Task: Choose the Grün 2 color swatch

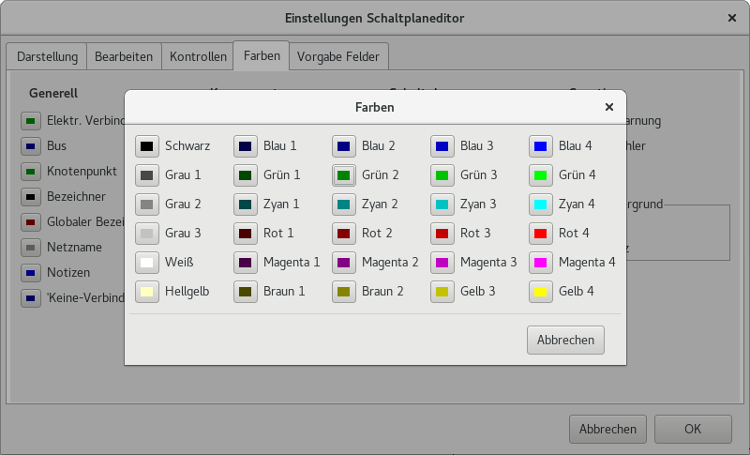Action: tap(343, 175)
